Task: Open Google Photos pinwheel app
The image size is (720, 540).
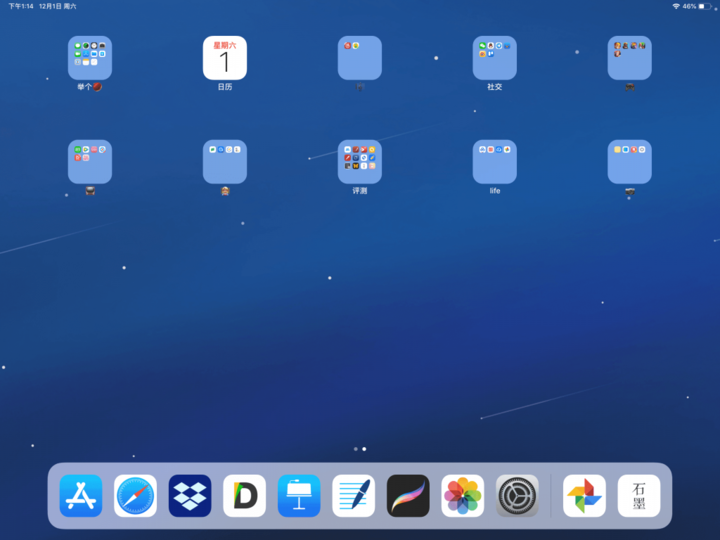Action: point(585,496)
